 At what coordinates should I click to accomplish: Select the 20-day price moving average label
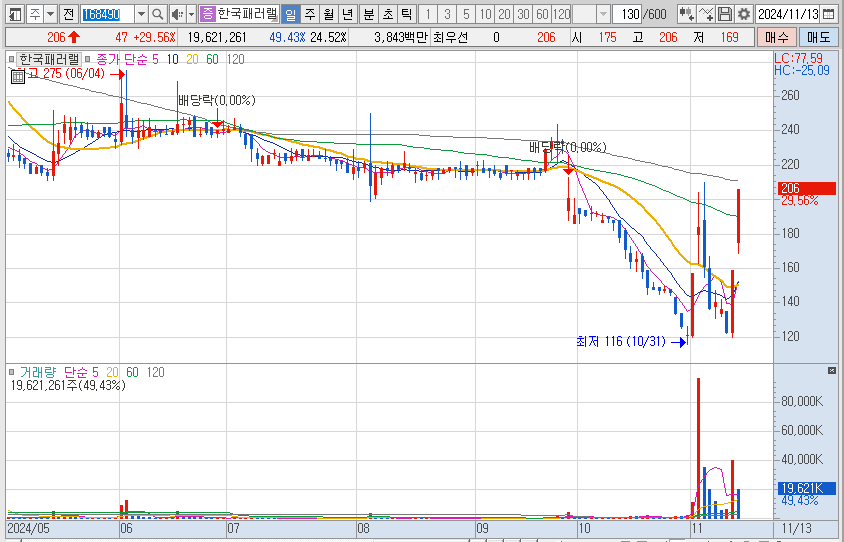point(192,59)
